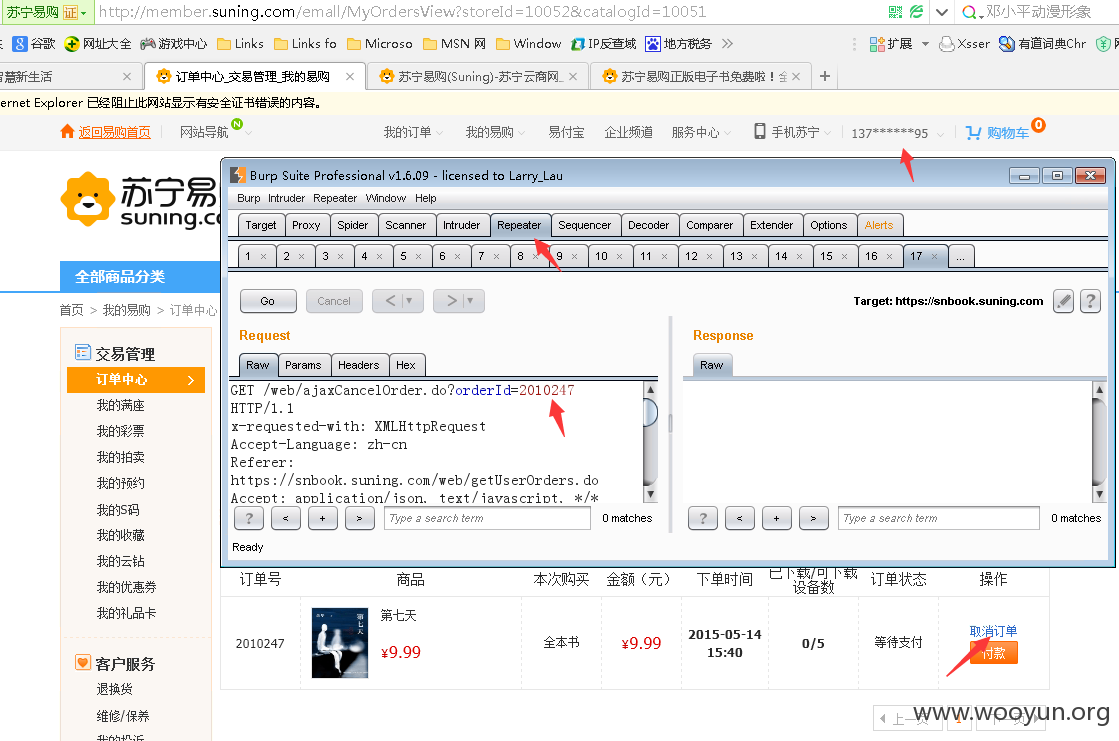Click the 交易管理 section icon in sidebar

(83, 353)
